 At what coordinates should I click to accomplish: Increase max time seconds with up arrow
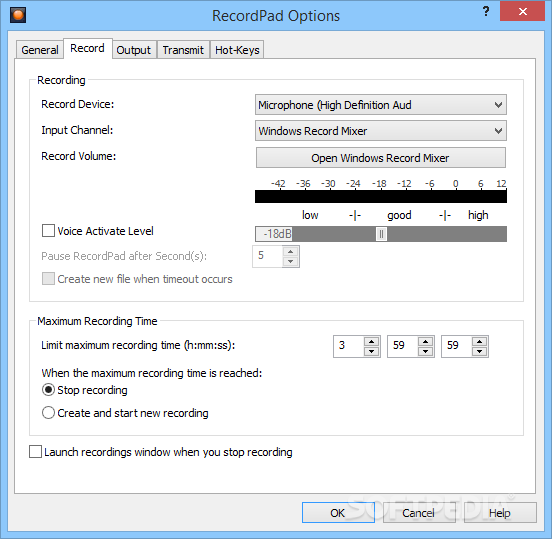(x=479, y=341)
